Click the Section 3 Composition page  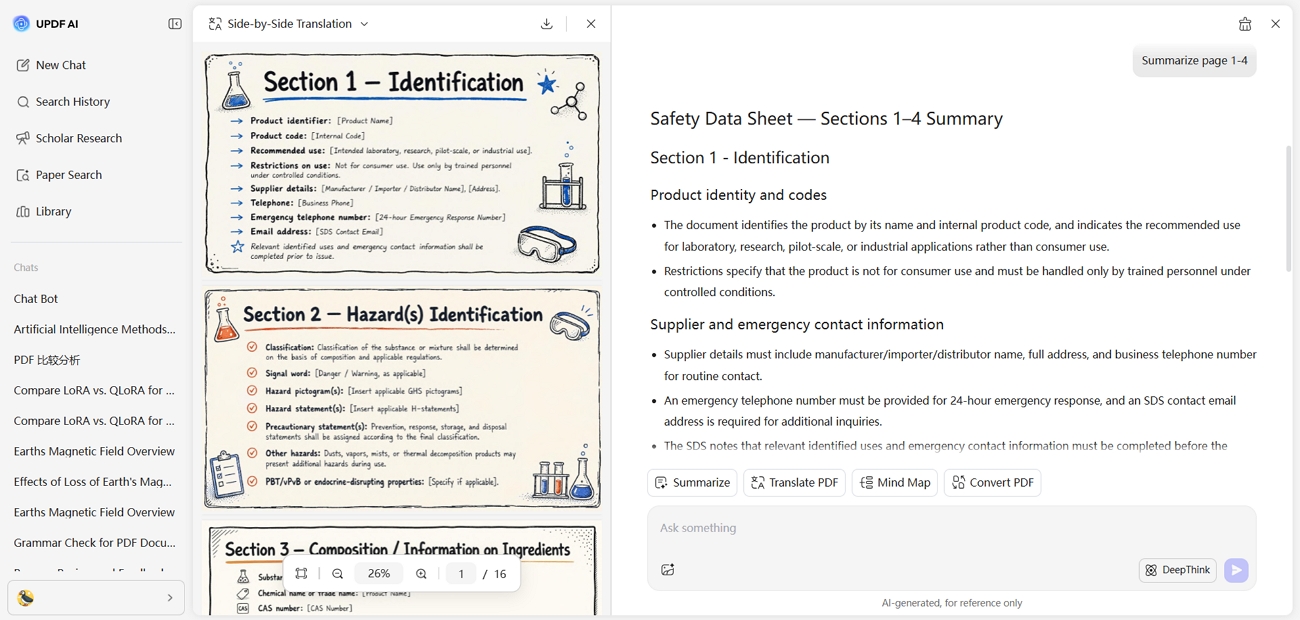point(402,570)
